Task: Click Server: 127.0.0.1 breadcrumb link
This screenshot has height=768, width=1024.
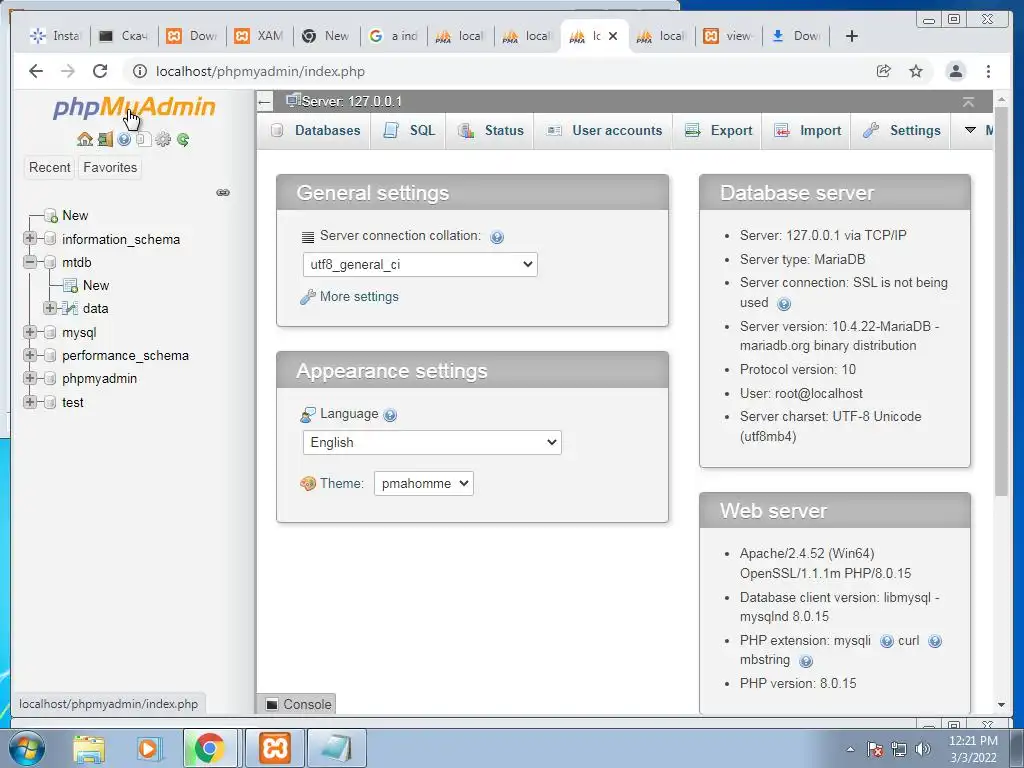Action: point(351,101)
